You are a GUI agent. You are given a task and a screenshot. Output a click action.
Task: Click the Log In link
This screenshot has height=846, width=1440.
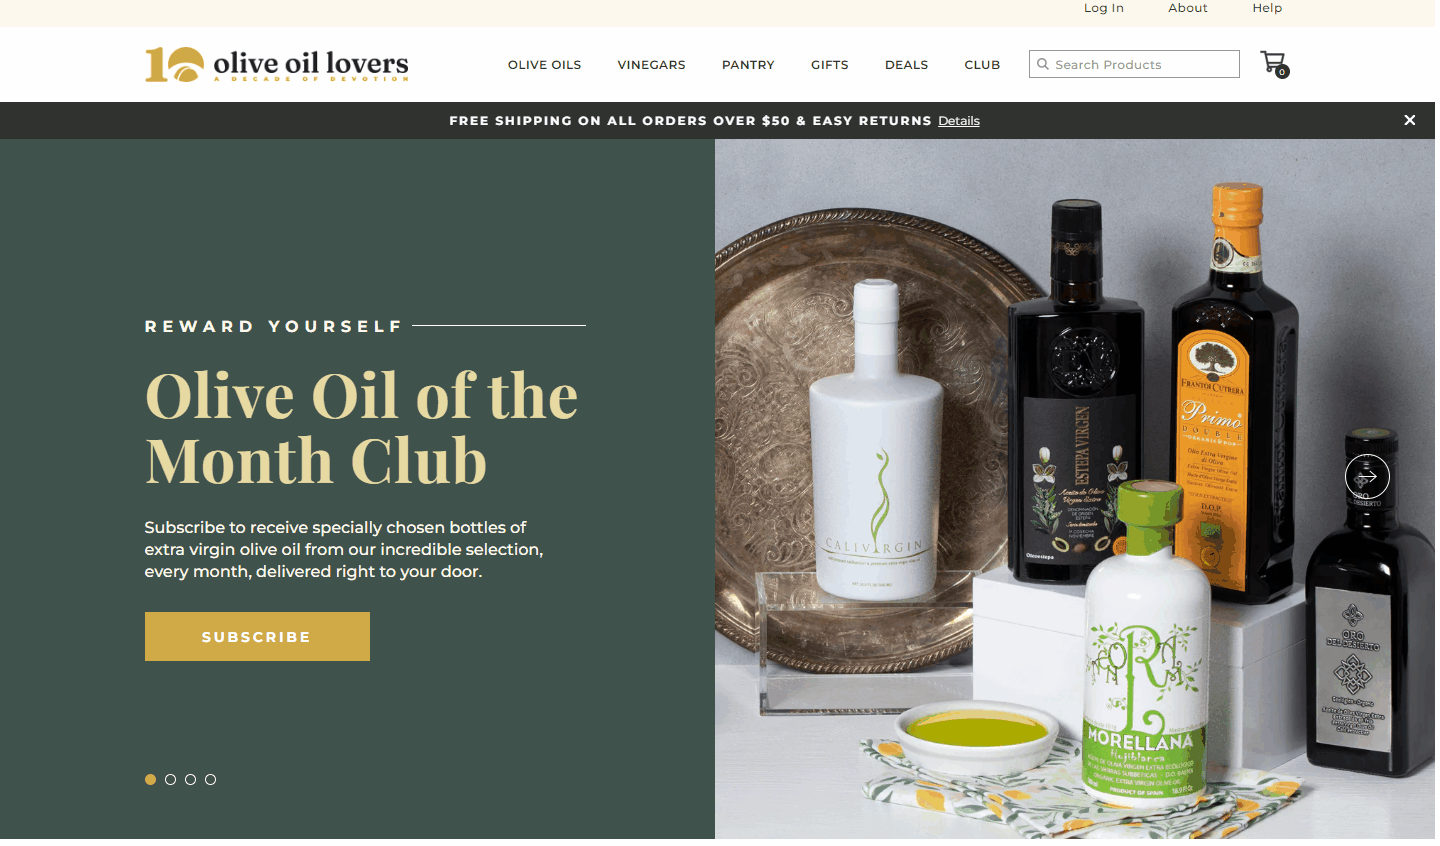(1104, 8)
